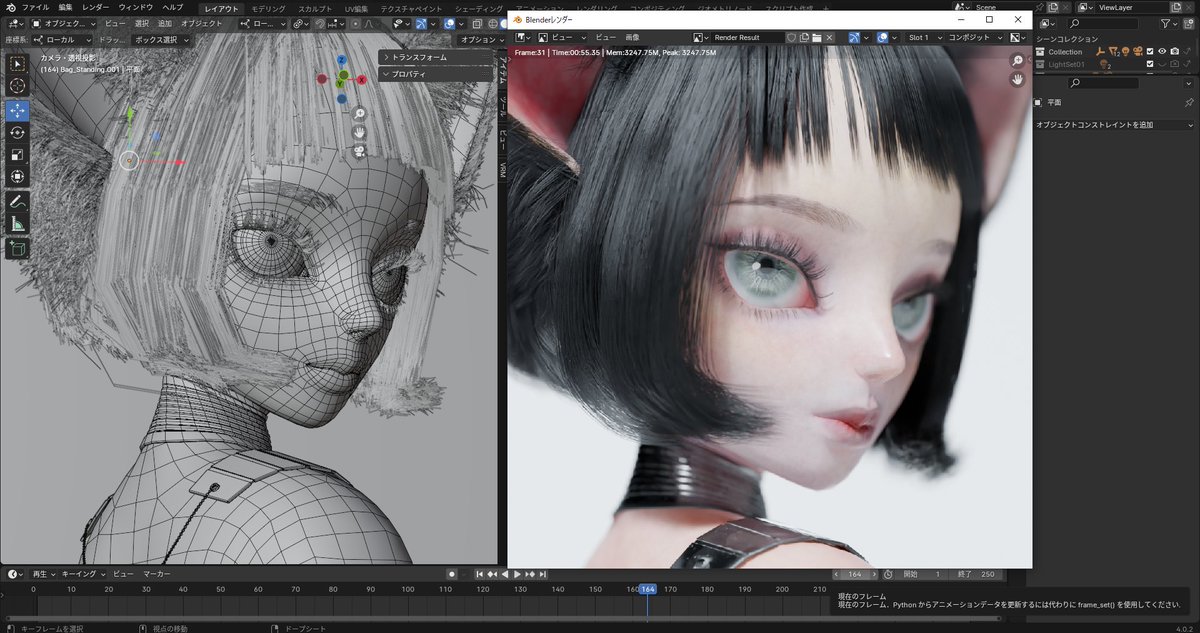The height and width of the screenshot is (633, 1200).
Task: Jump to timeline start frame
Action: (x=481, y=574)
